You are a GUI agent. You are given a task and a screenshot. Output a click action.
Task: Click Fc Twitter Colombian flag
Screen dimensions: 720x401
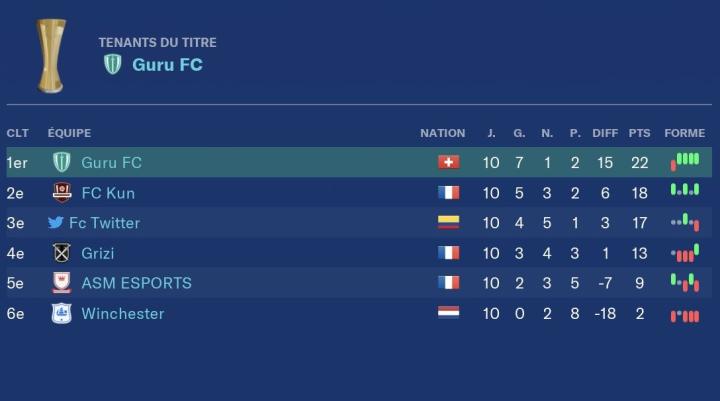(448, 223)
